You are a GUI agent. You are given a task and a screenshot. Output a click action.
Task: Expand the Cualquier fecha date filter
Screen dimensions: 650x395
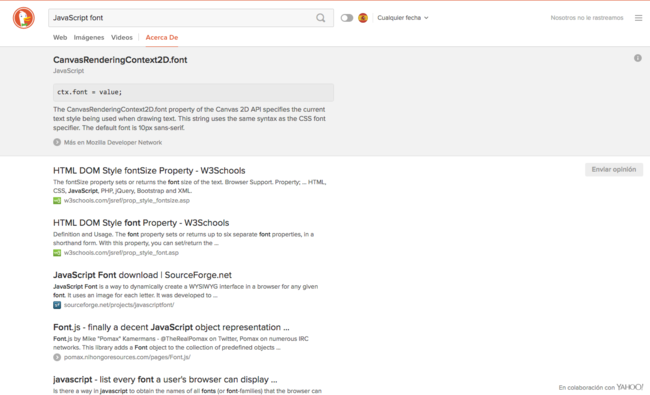[x=403, y=18]
